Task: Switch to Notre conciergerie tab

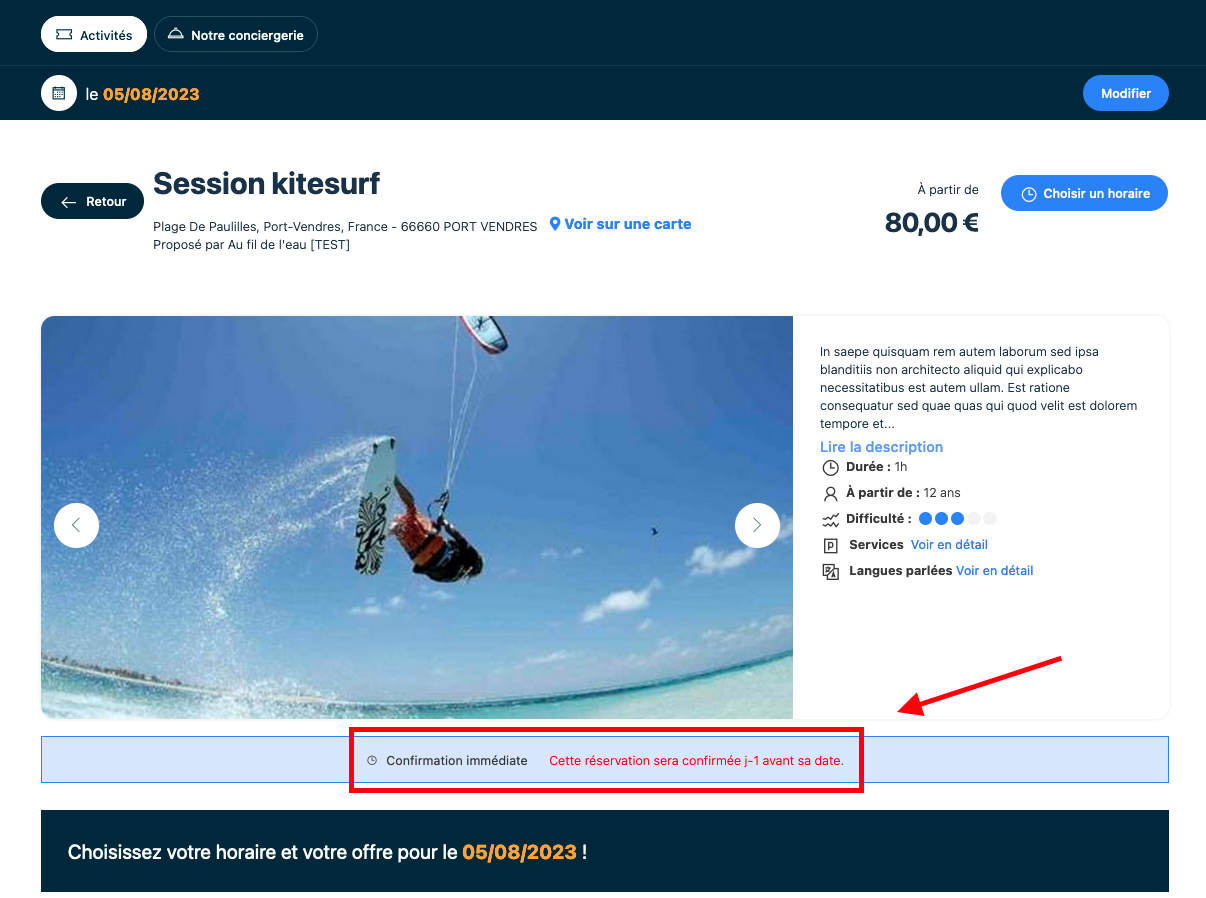Action: [236, 34]
